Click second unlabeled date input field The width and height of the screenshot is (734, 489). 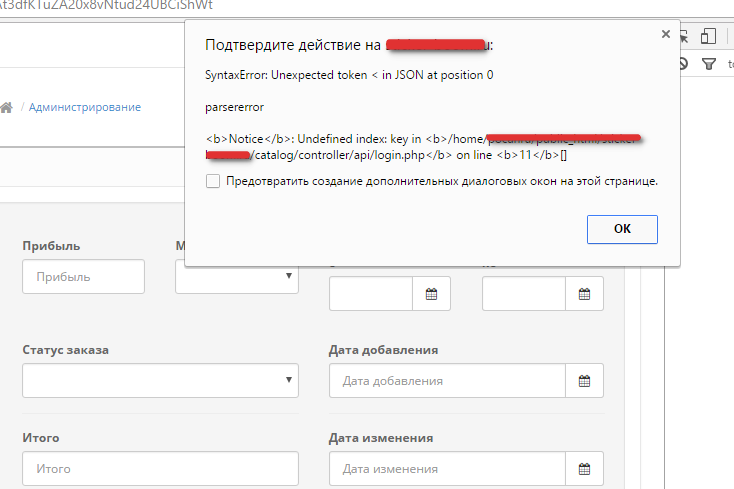524,294
